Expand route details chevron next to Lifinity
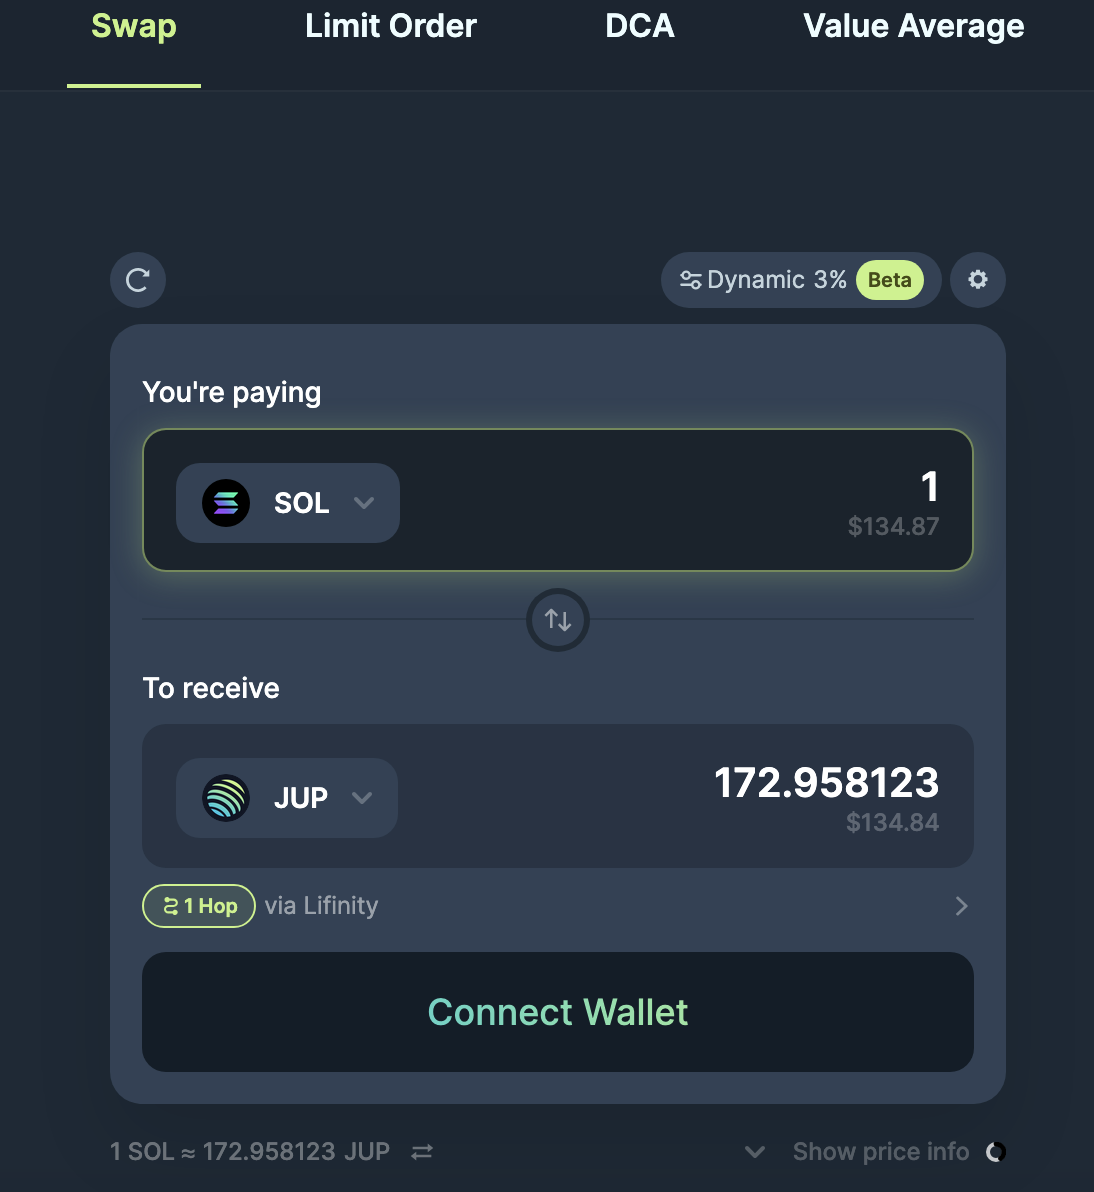 coord(961,906)
